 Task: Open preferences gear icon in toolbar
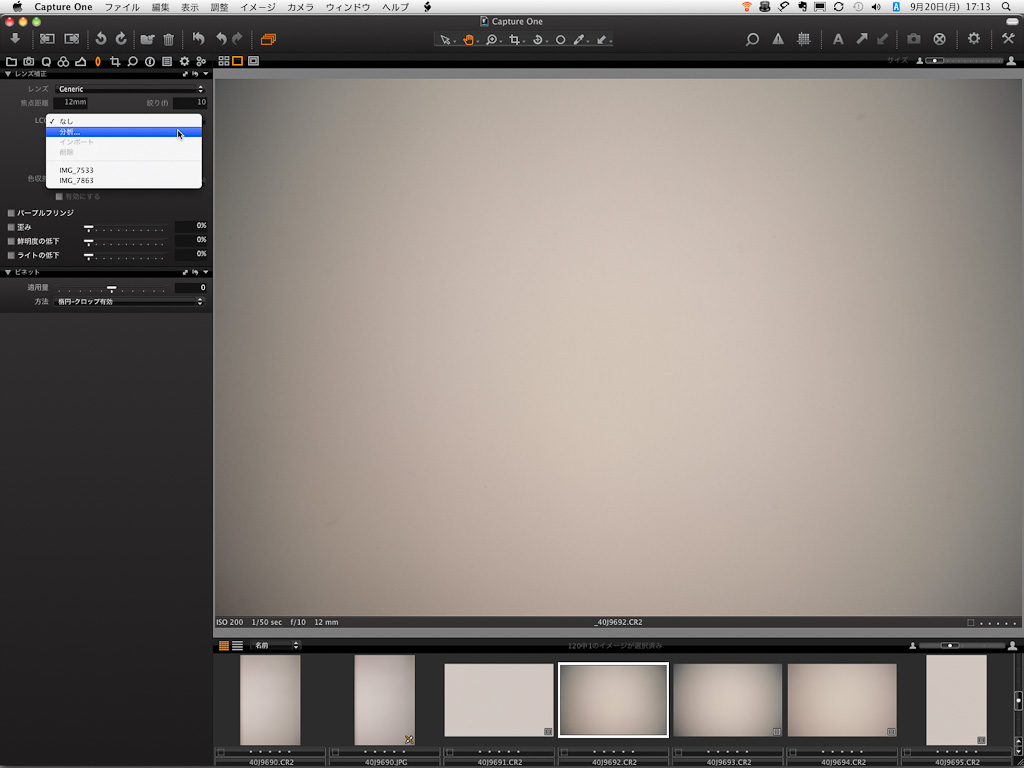[x=974, y=39]
